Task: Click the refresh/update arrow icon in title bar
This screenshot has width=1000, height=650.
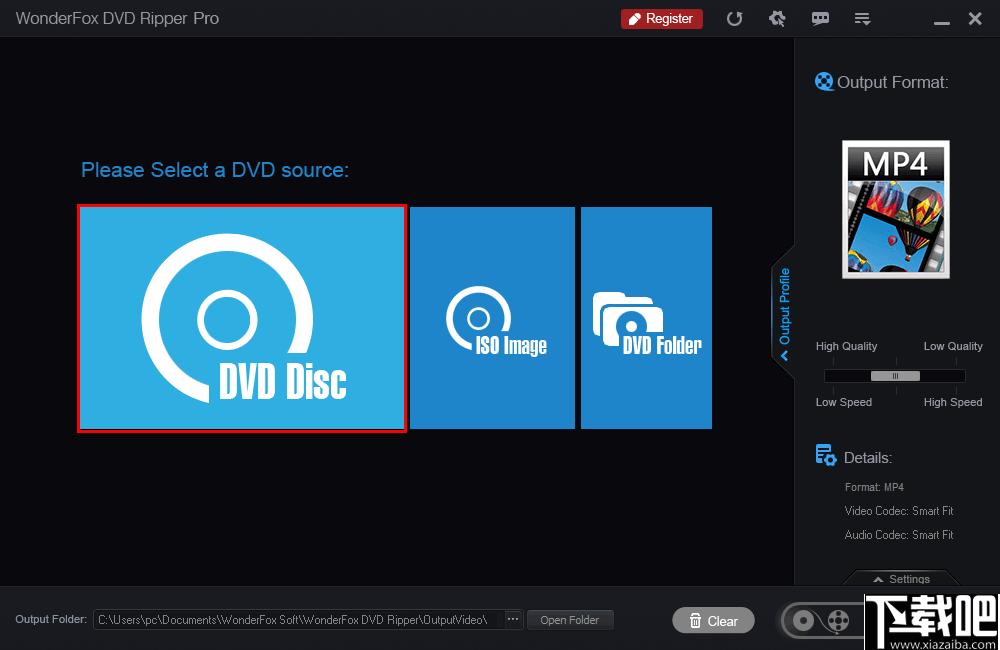Action: pos(735,18)
